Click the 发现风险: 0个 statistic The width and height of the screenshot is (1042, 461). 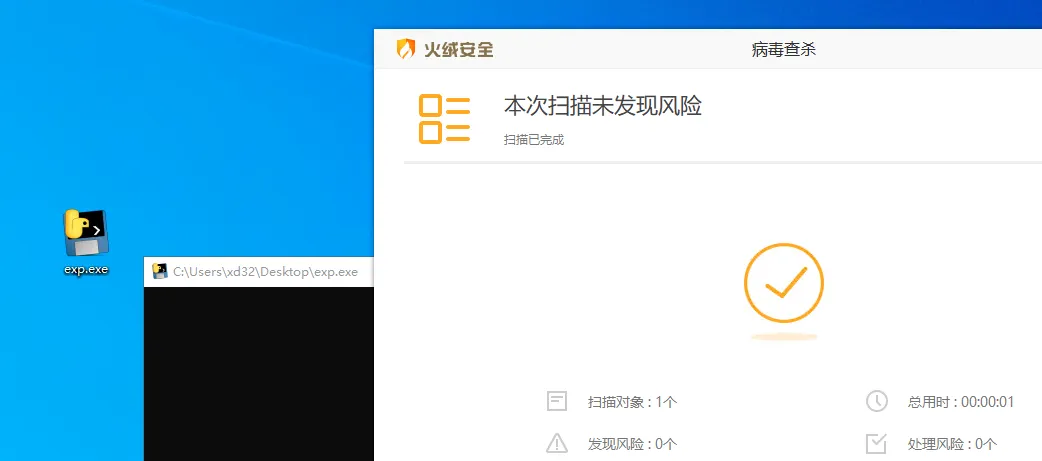click(x=633, y=443)
